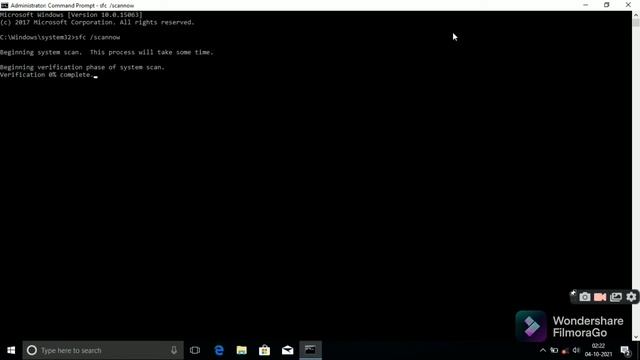Click the 'Verification 0% complete' line
The image size is (640, 360).
pos(47,75)
